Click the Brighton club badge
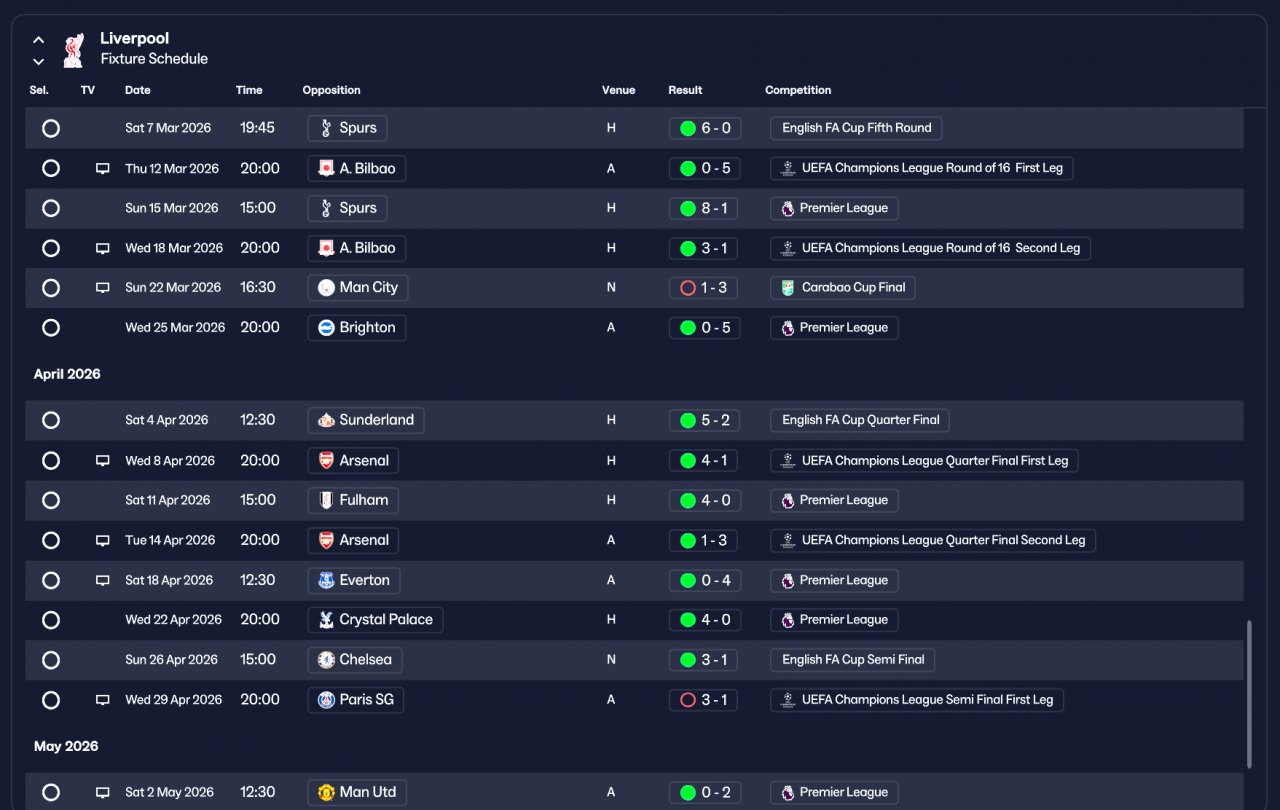The height and width of the screenshot is (810, 1280). coord(326,328)
